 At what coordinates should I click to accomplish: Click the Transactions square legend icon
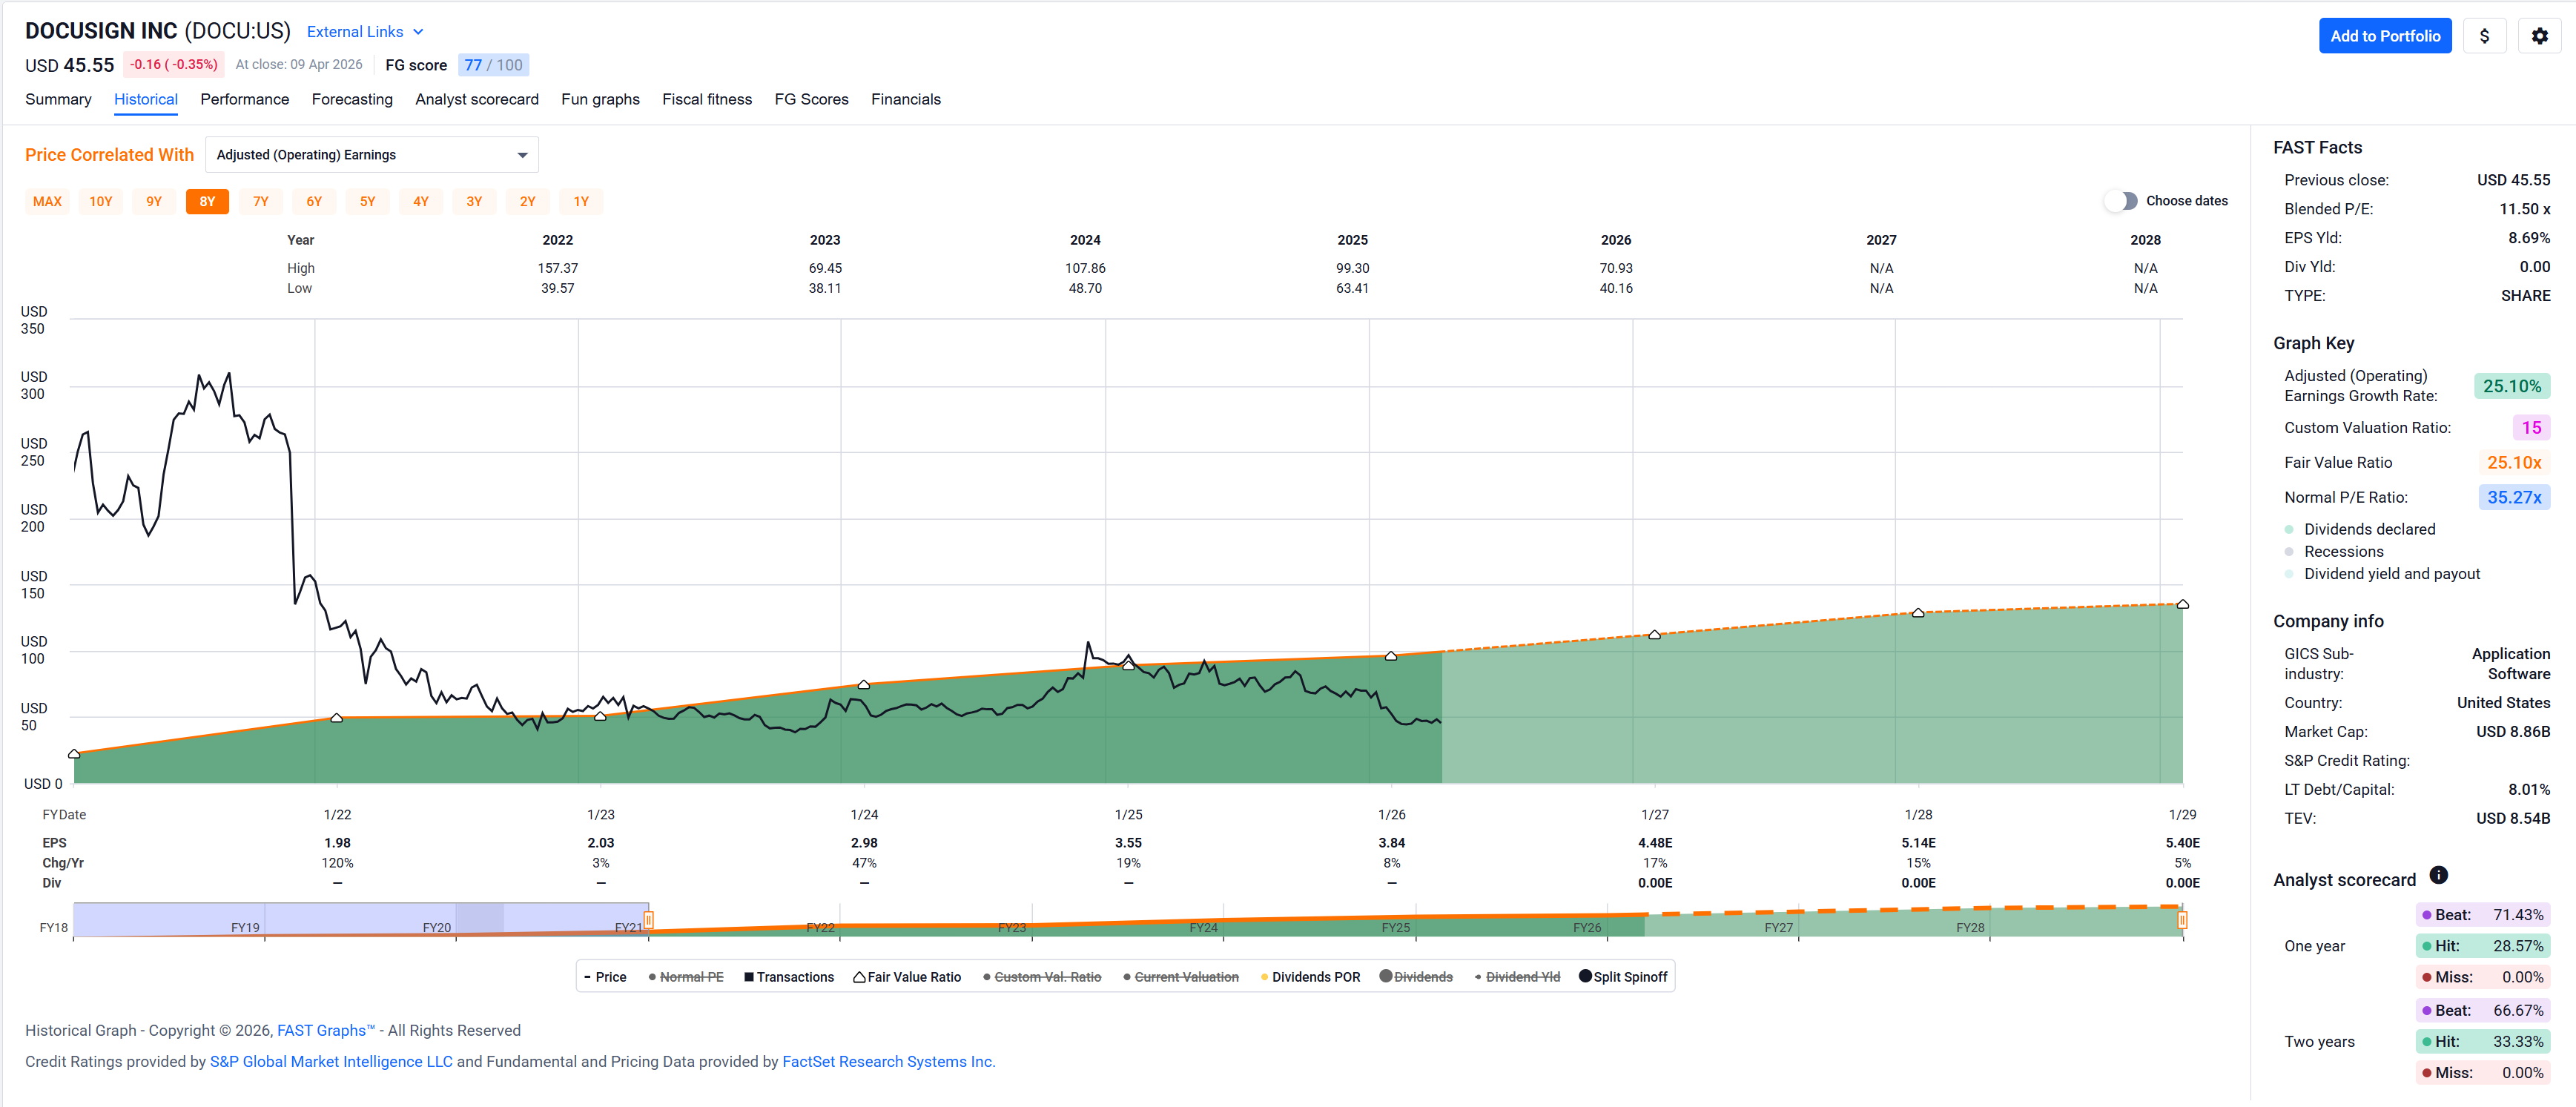749,977
